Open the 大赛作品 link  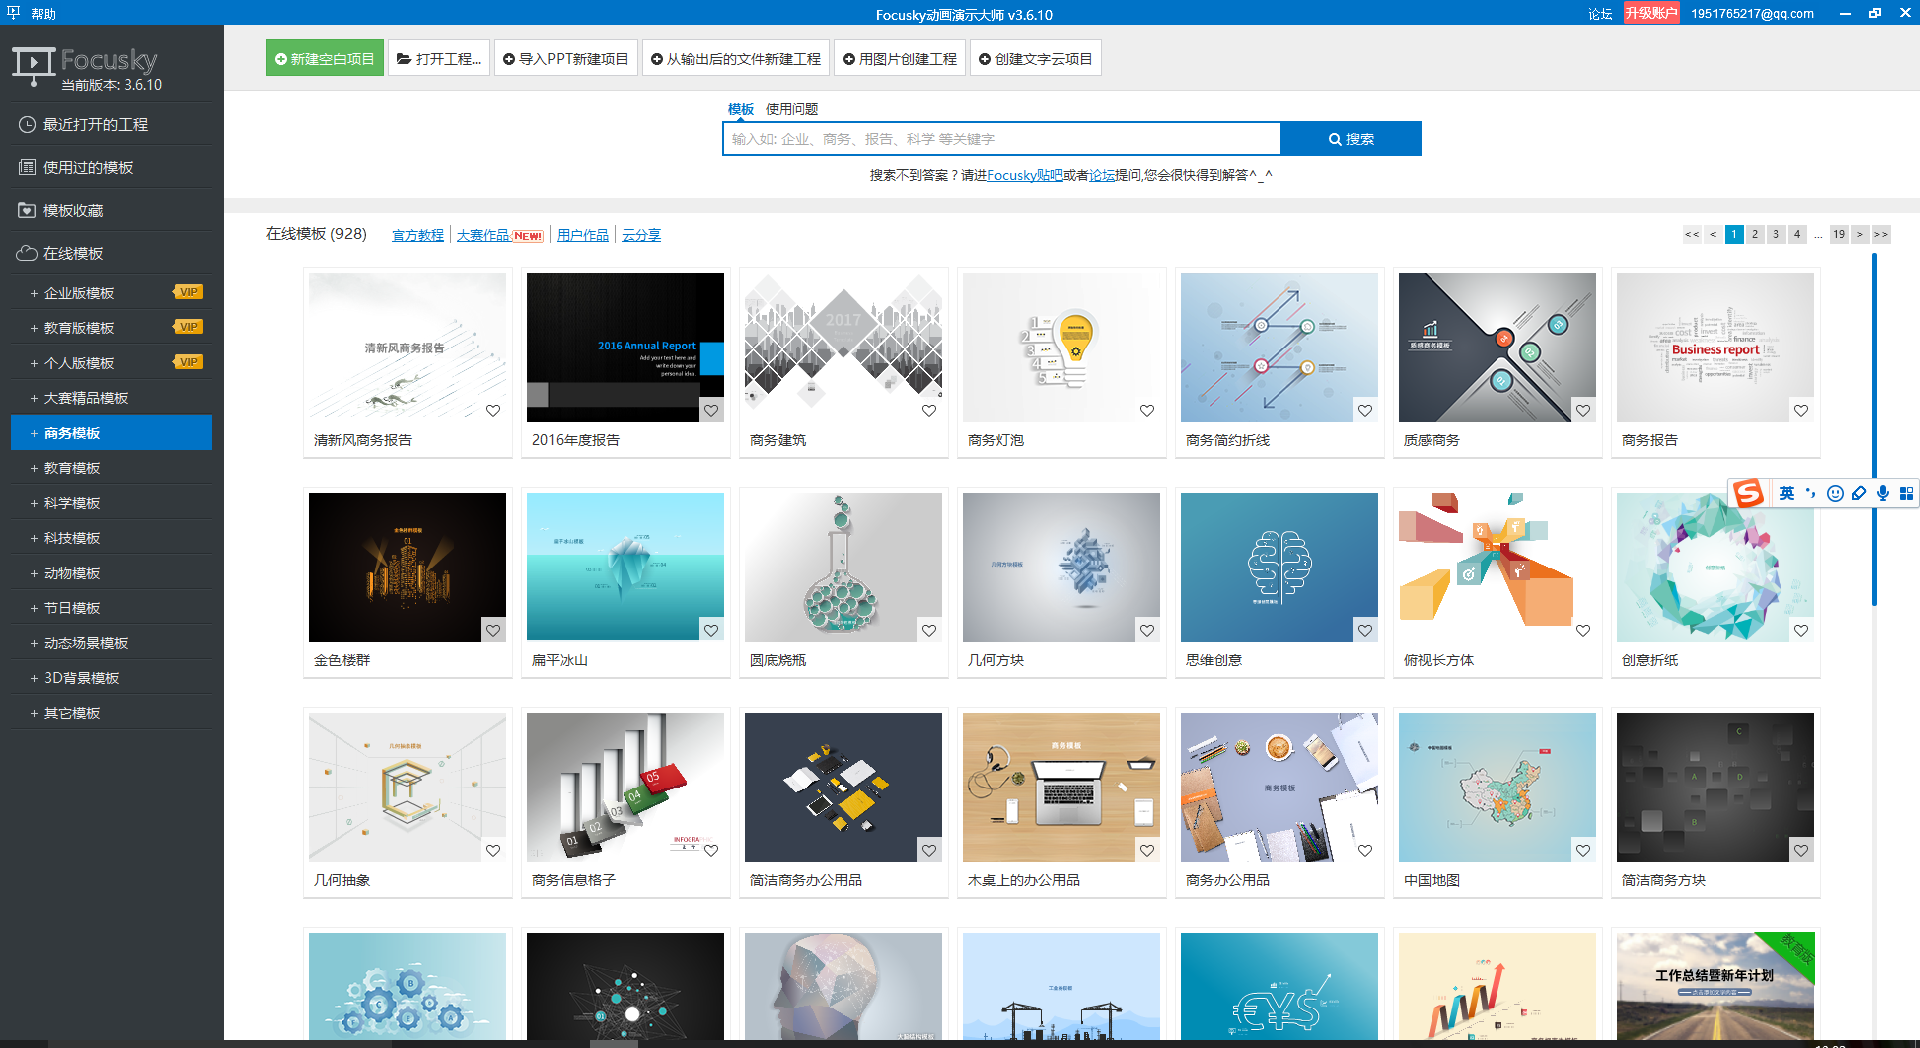pyautogui.click(x=483, y=235)
